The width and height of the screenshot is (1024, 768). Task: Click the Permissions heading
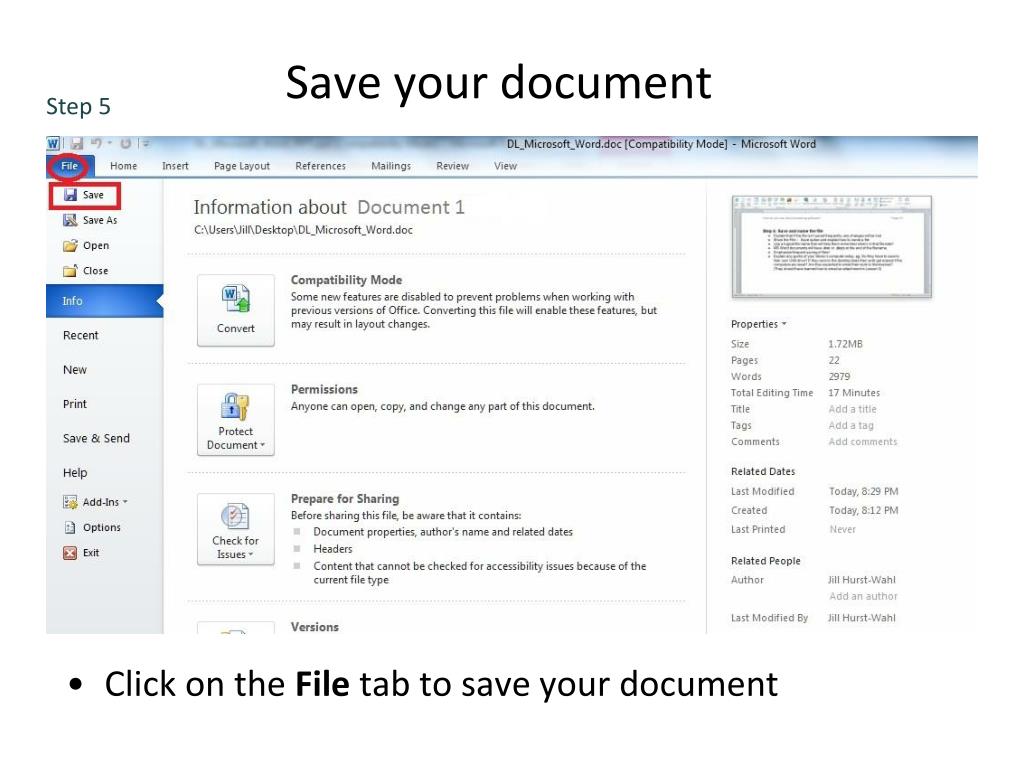(x=324, y=389)
